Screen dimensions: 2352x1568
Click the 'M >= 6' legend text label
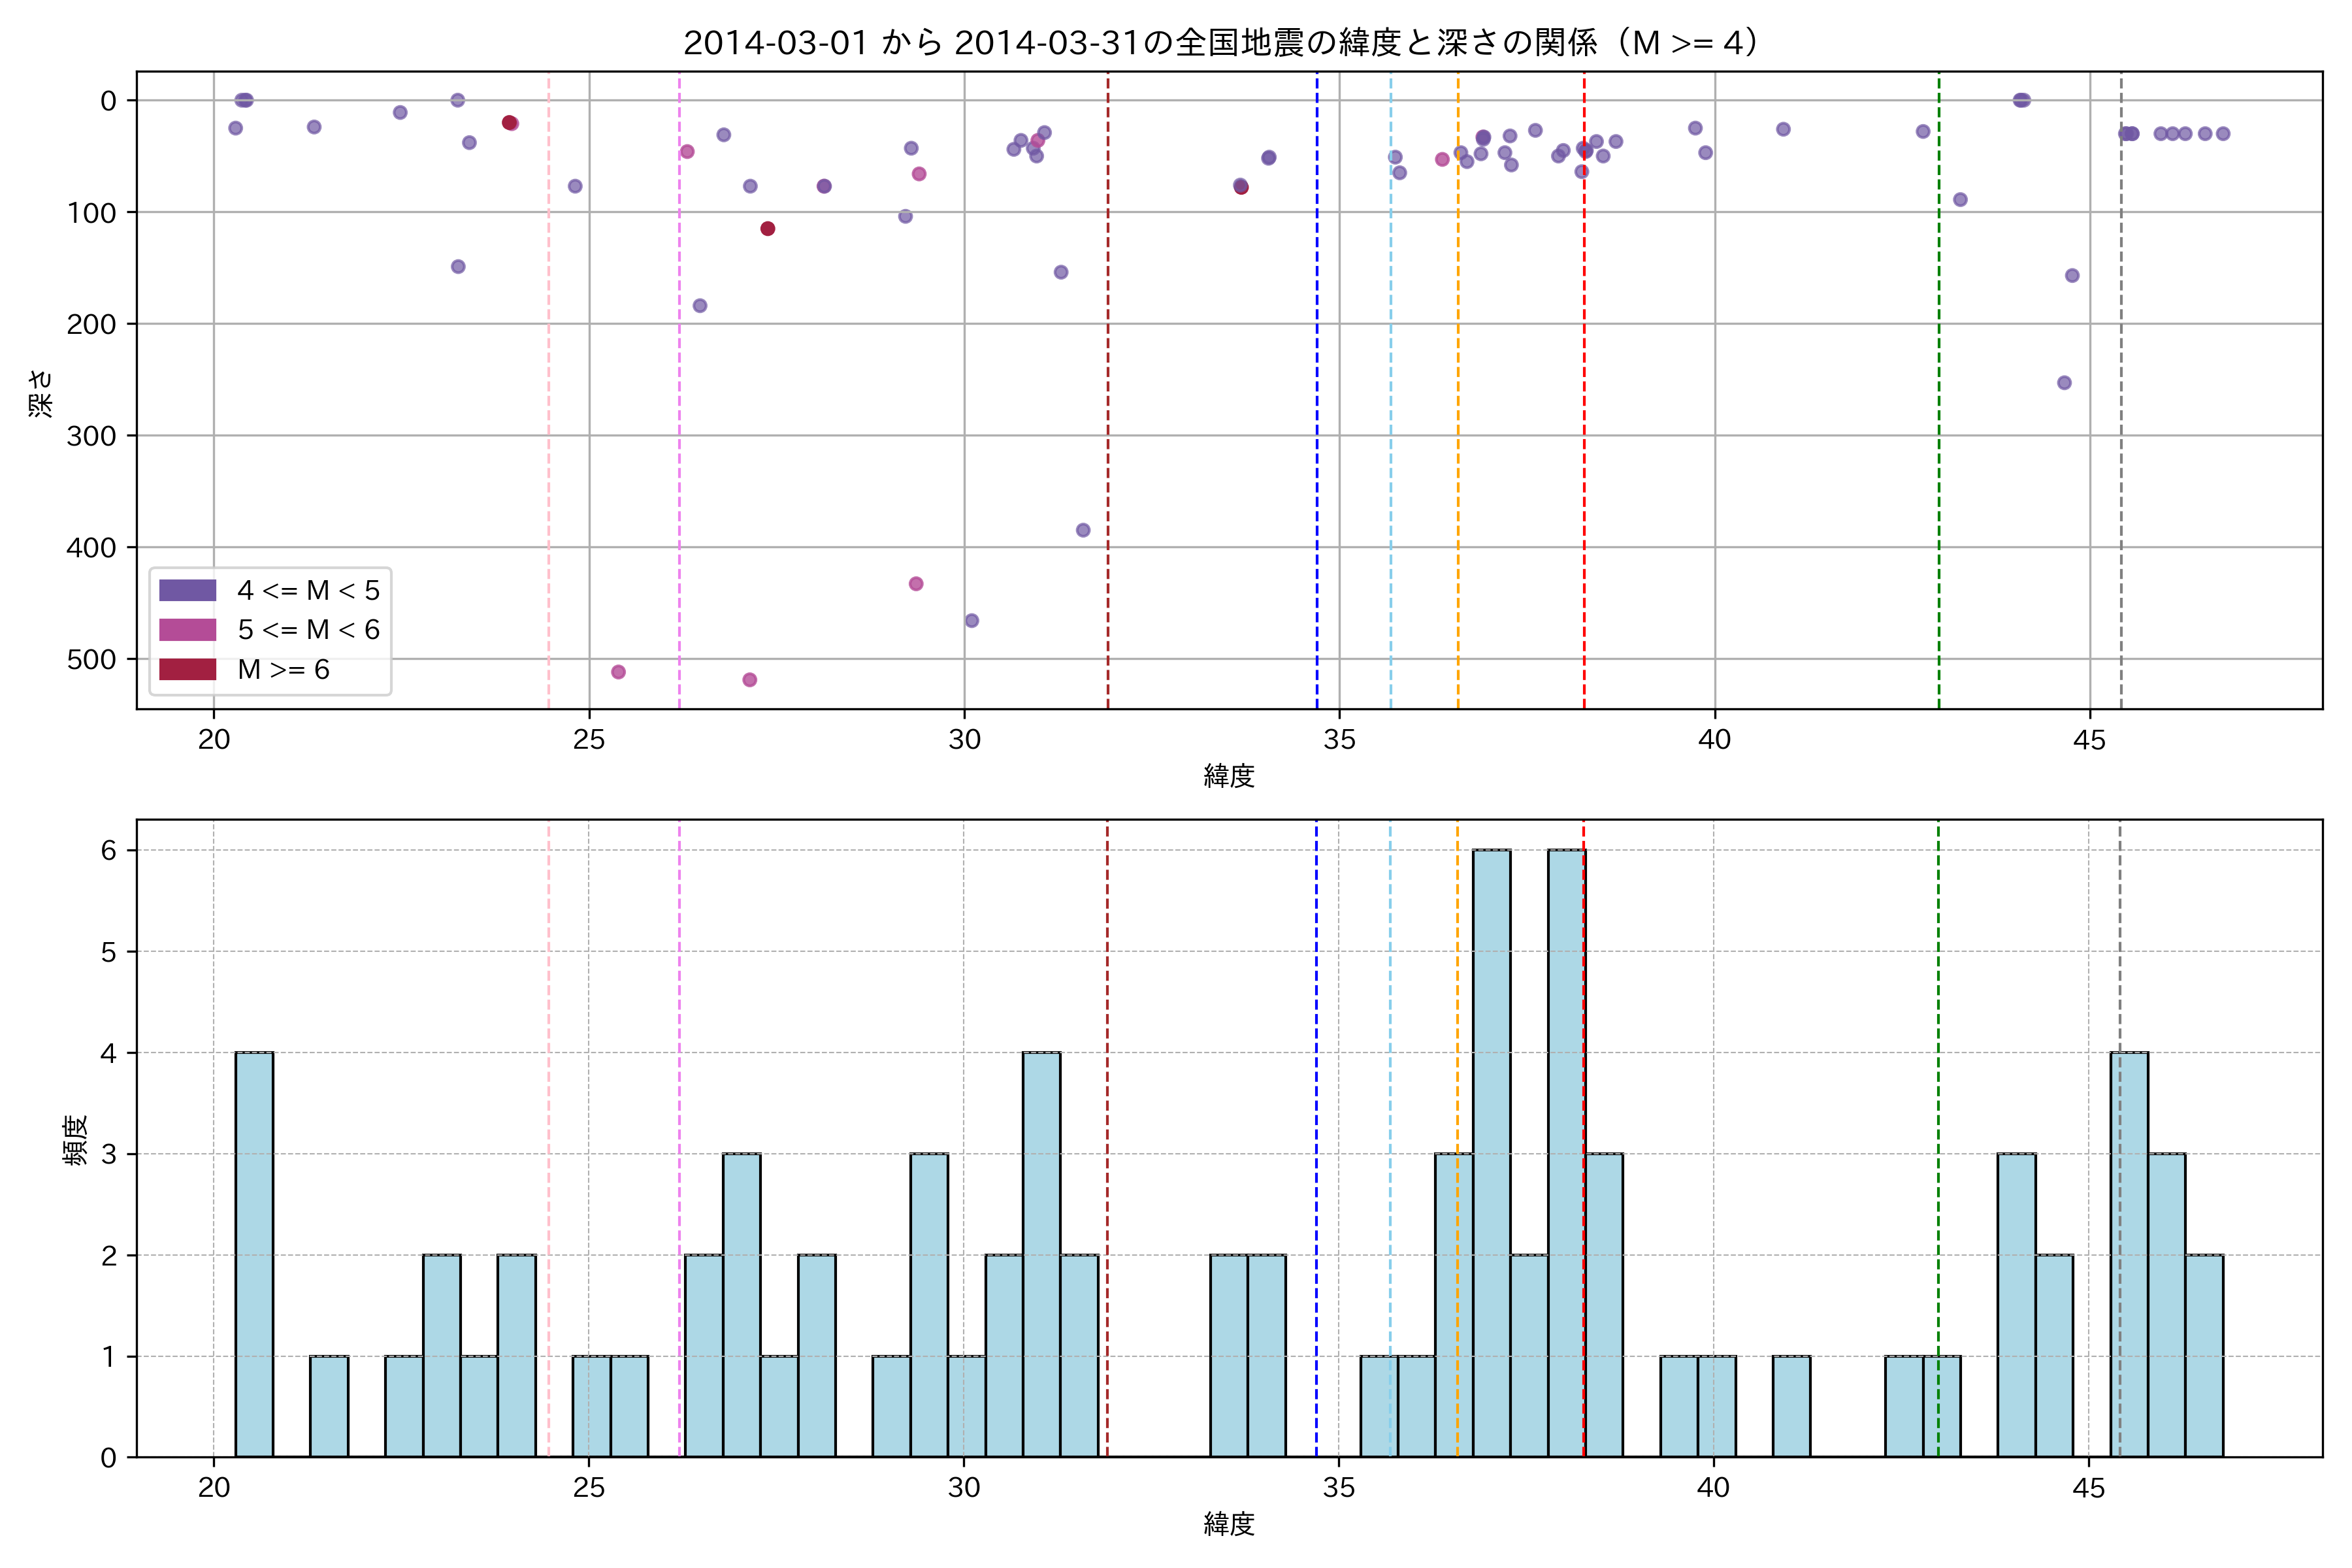(283, 669)
